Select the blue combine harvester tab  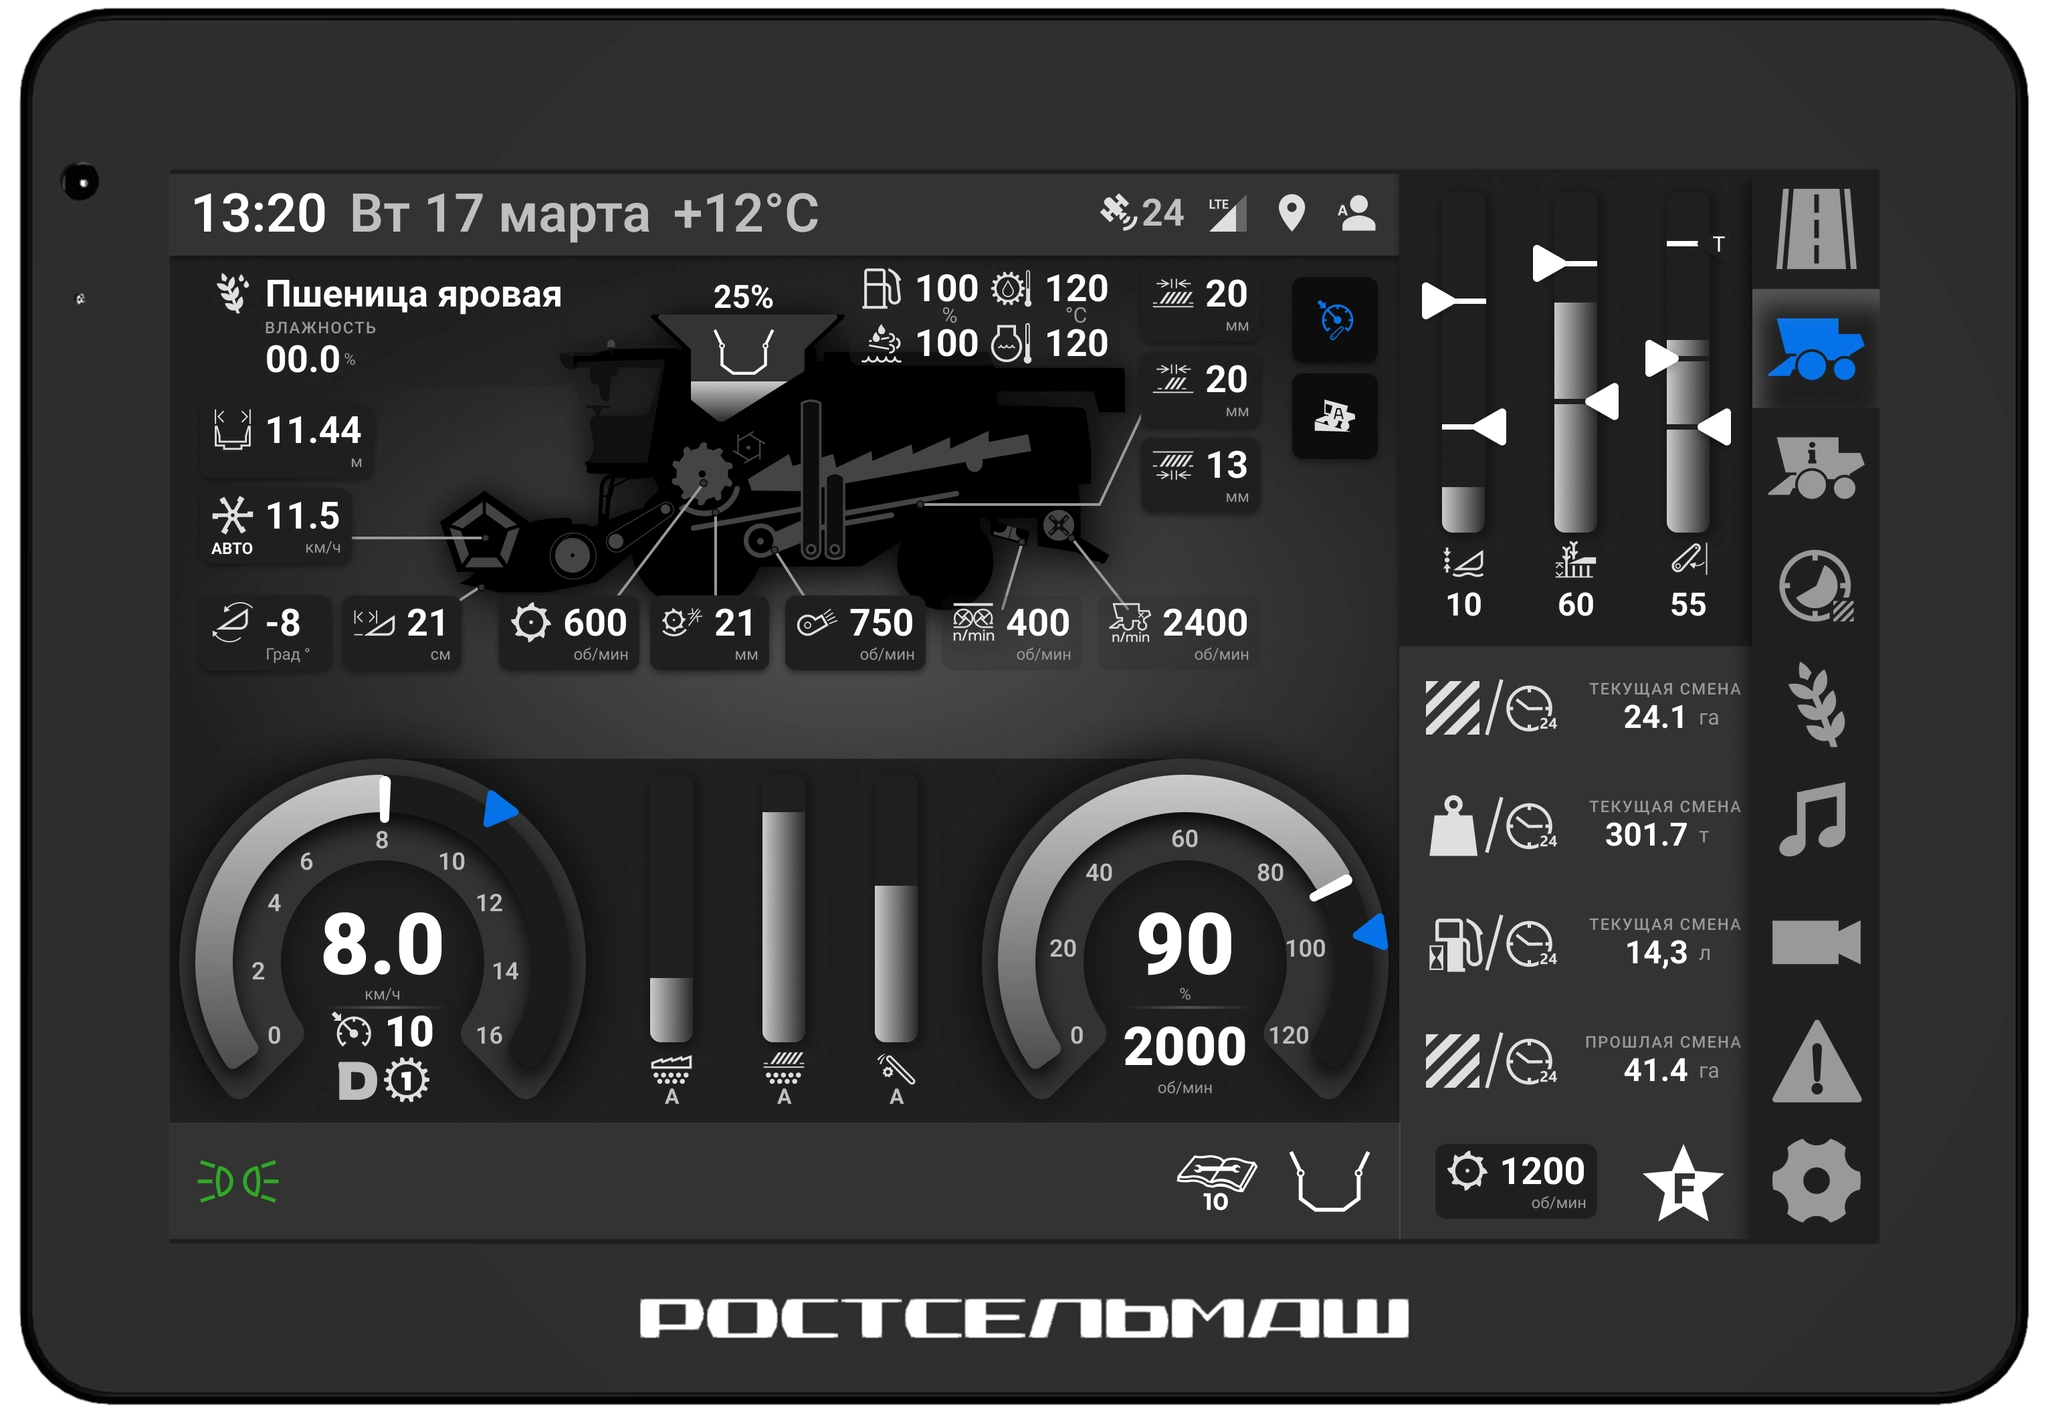[1815, 349]
